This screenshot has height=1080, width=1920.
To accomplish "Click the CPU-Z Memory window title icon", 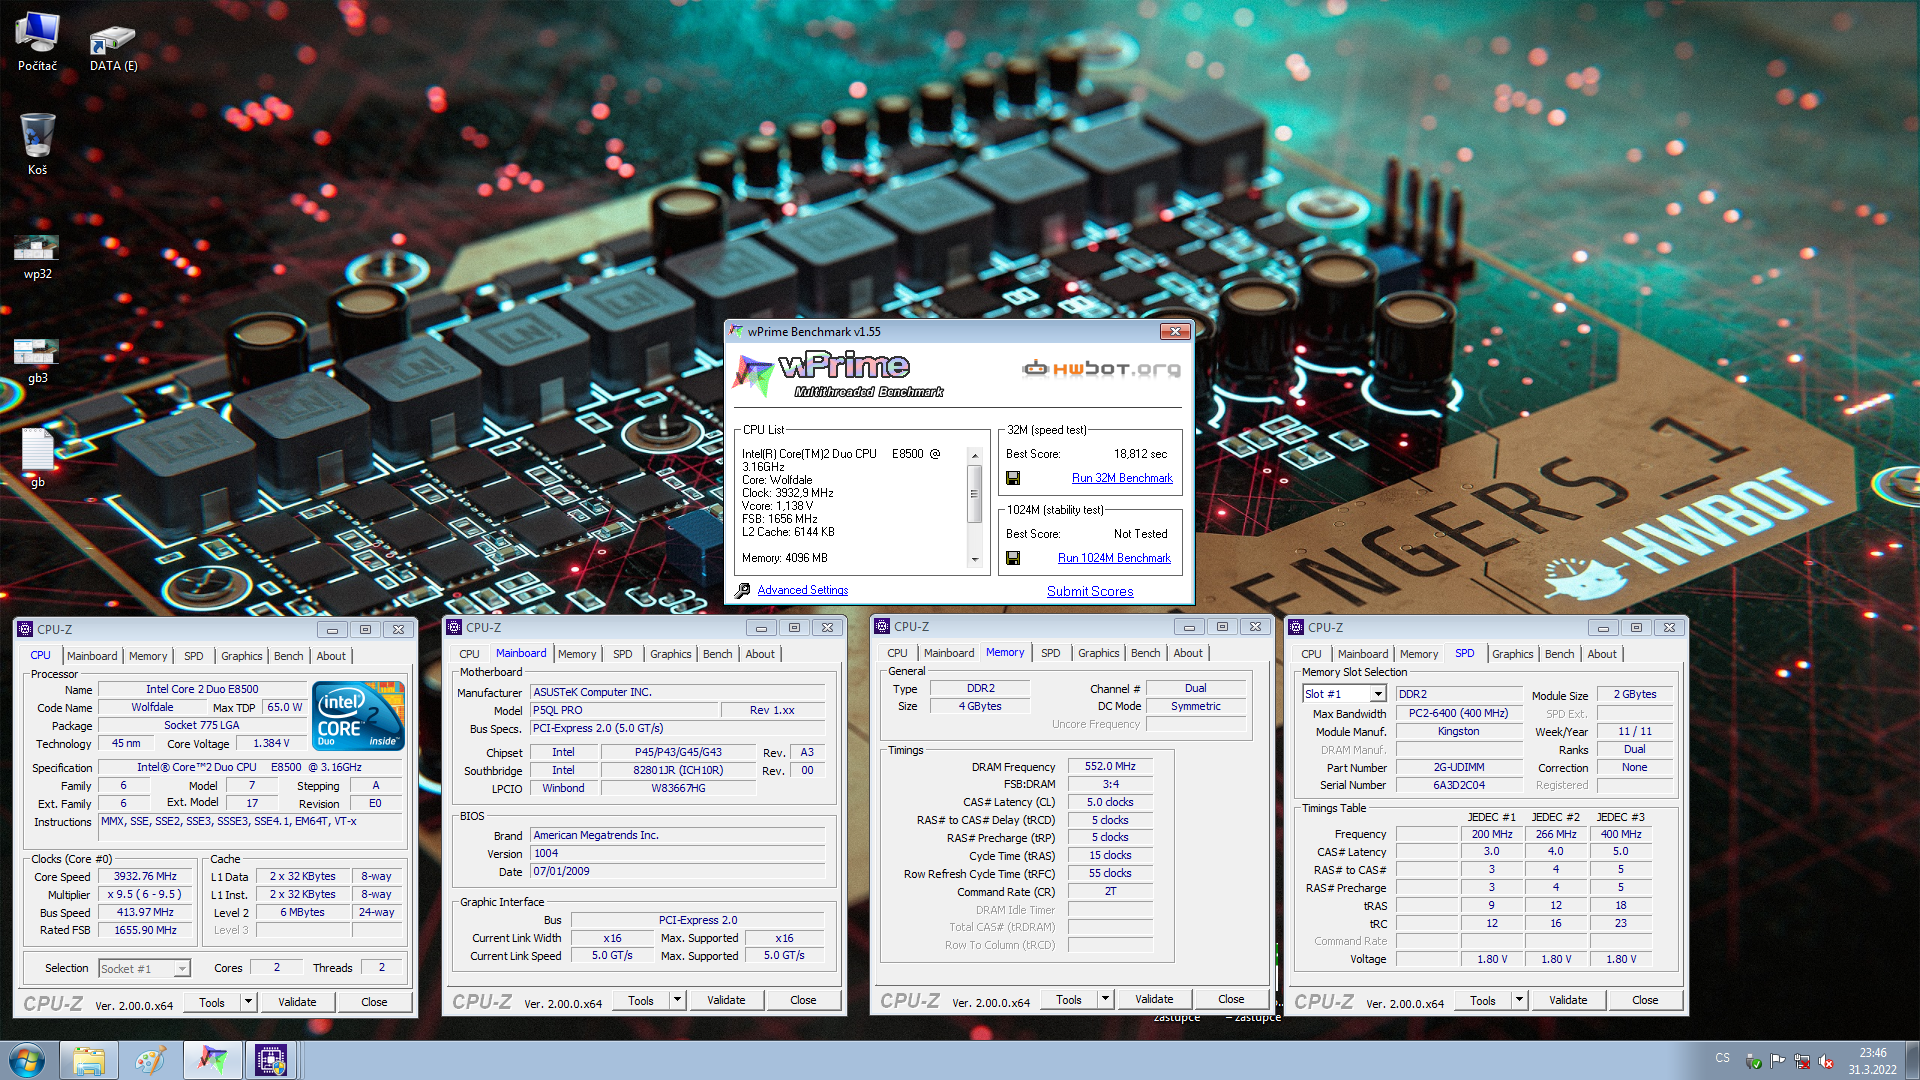I will click(x=882, y=627).
